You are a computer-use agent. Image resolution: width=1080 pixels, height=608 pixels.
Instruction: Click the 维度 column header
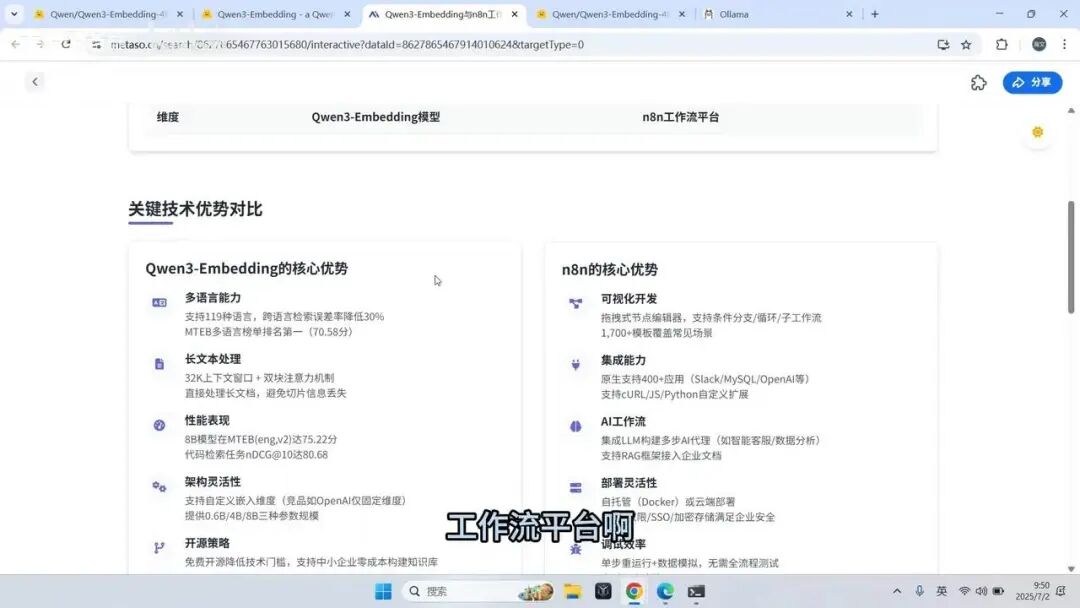(167, 117)
